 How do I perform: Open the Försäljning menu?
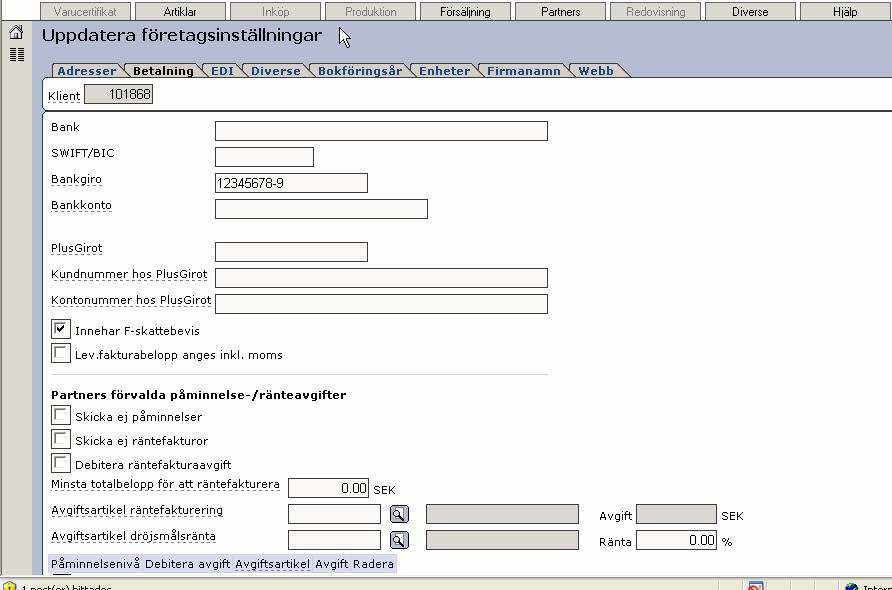coord(465,11)
